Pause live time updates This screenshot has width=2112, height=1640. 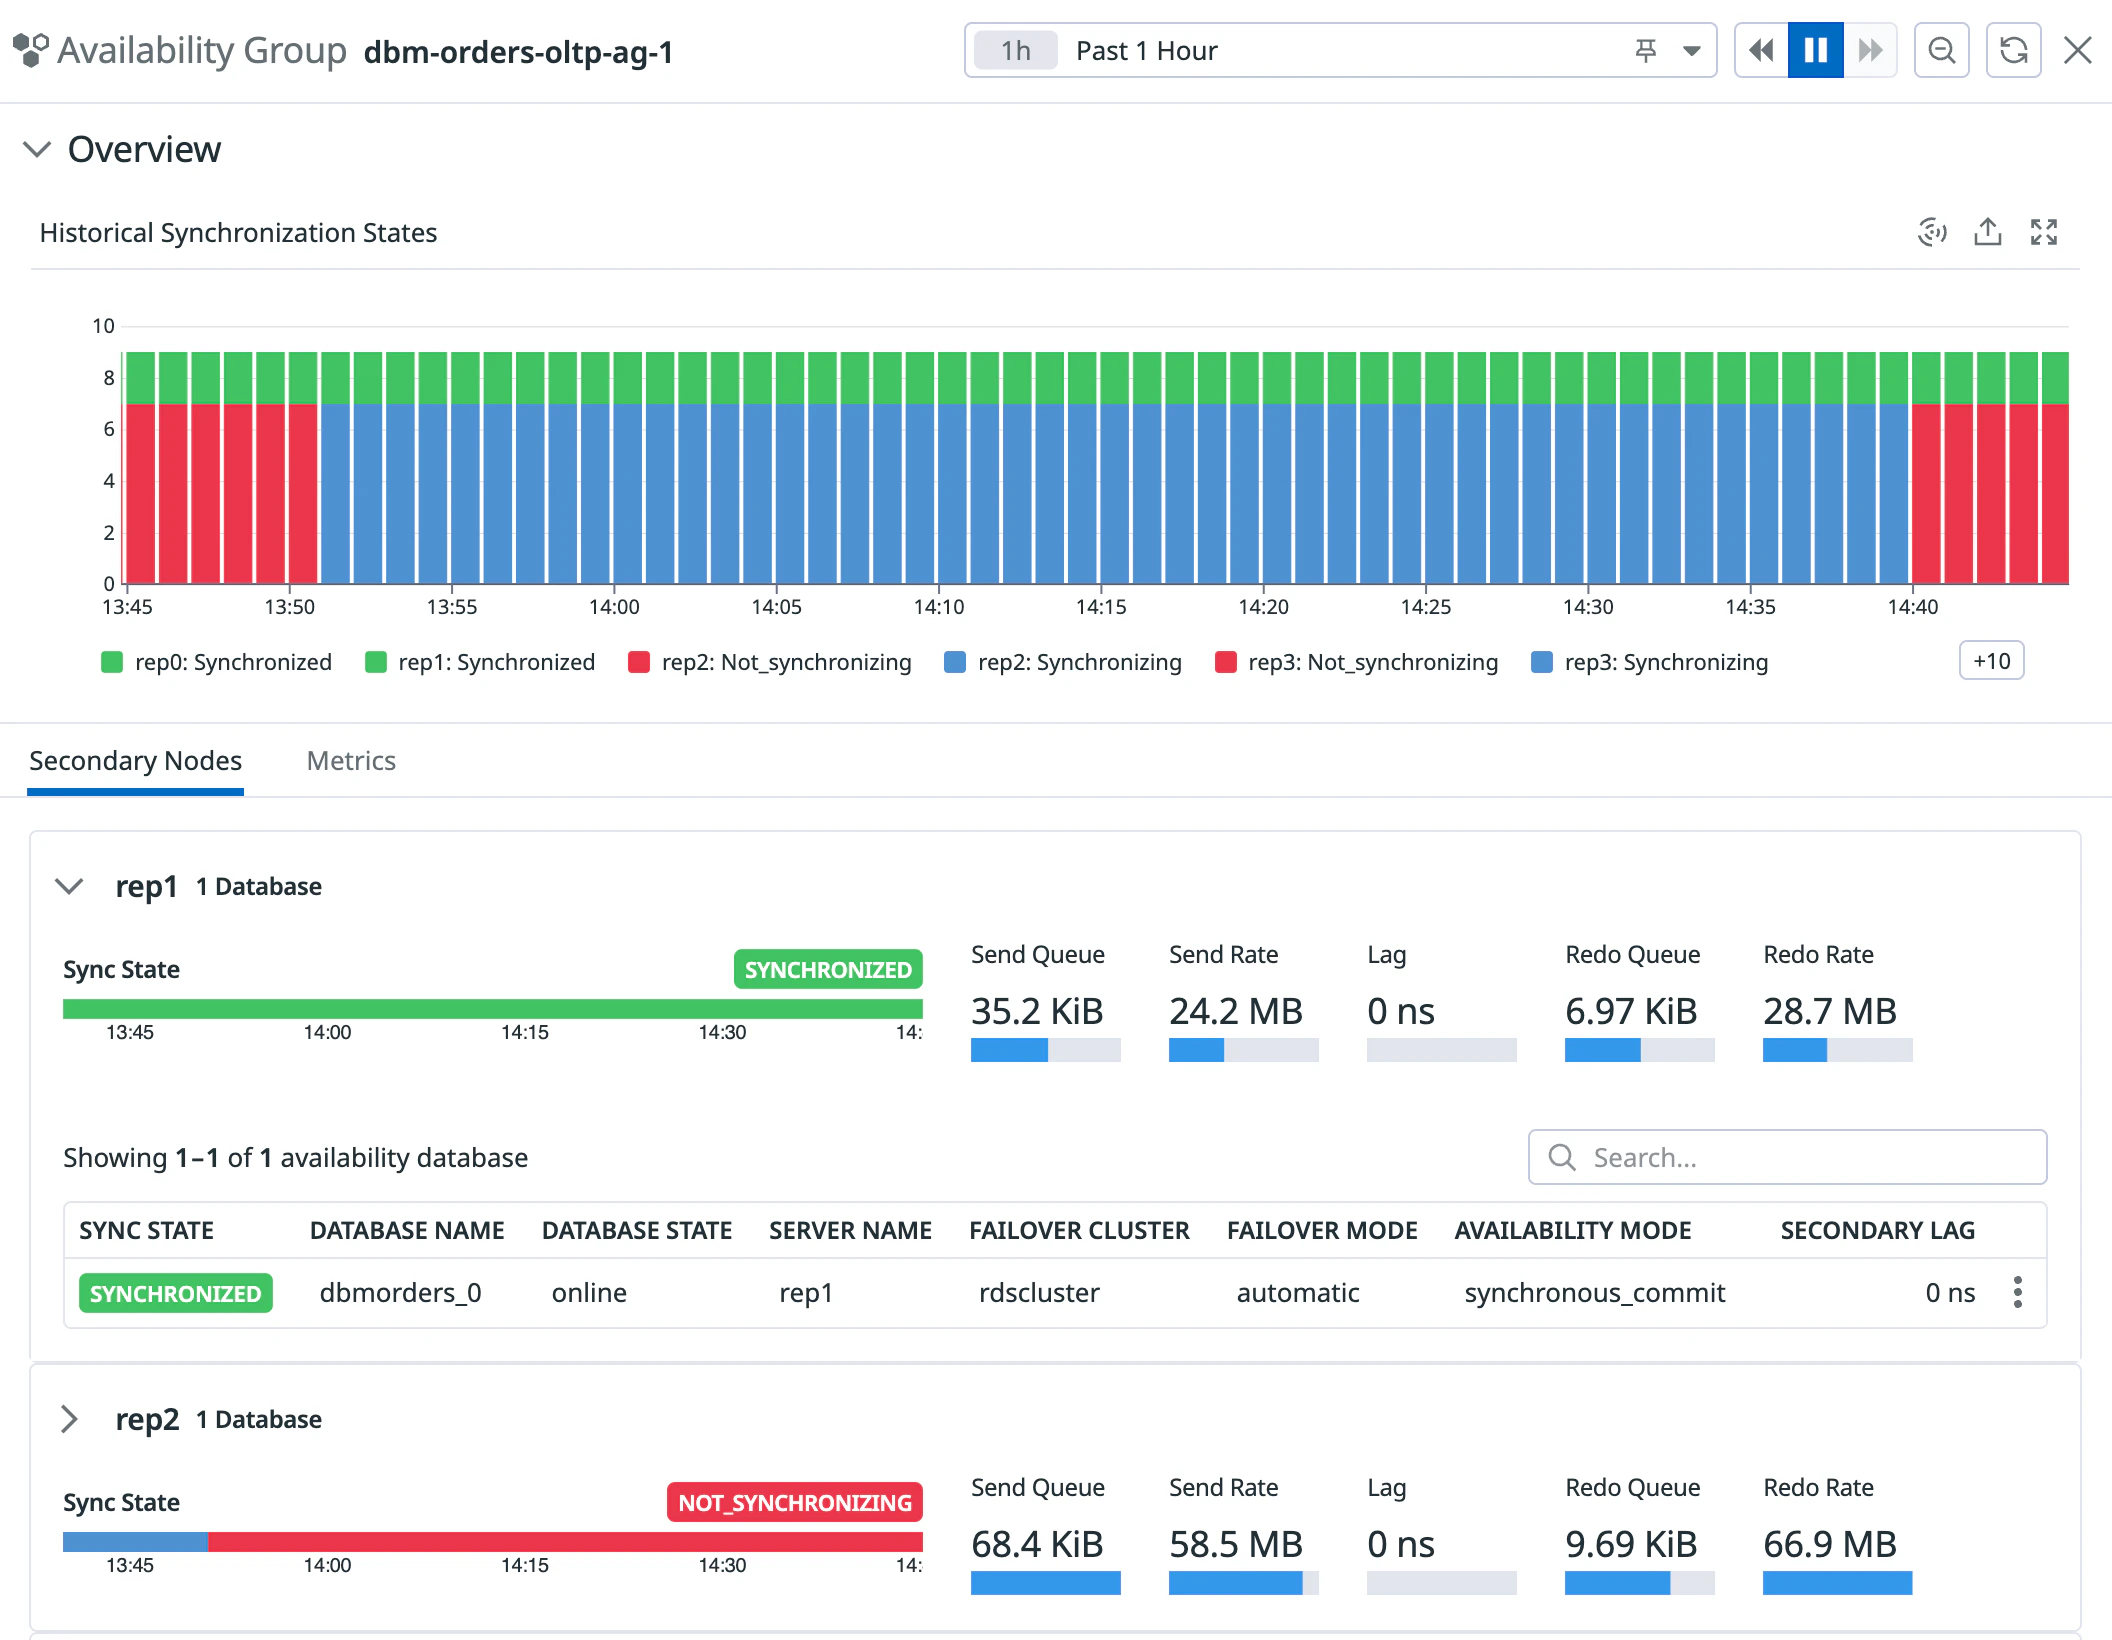coord(1815,50)
